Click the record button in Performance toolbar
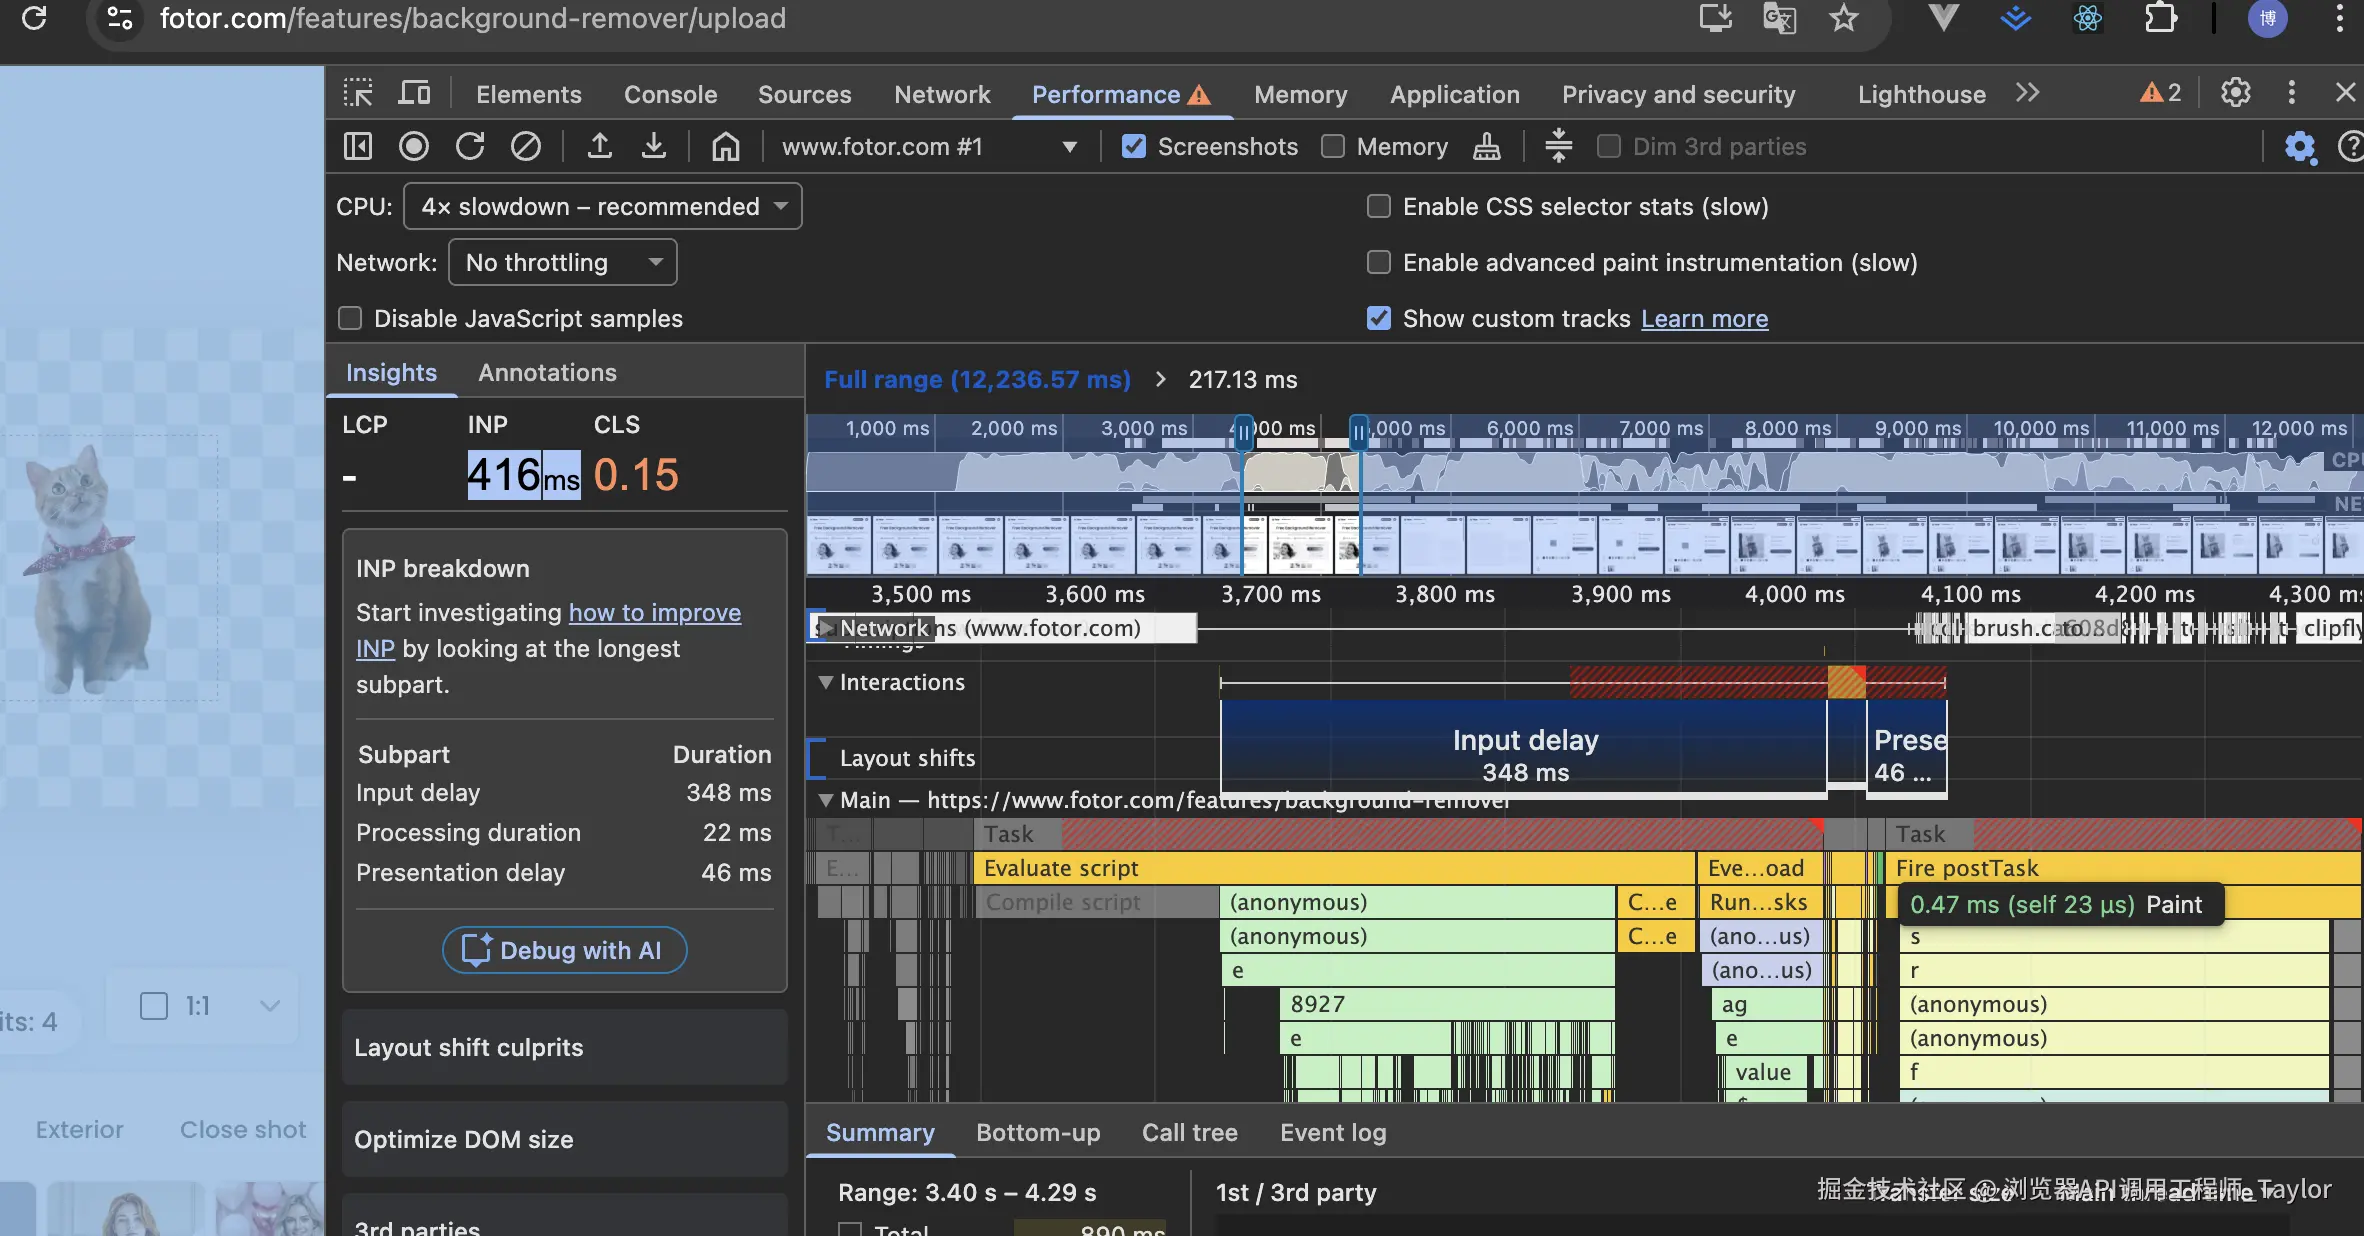 [413, 147]
